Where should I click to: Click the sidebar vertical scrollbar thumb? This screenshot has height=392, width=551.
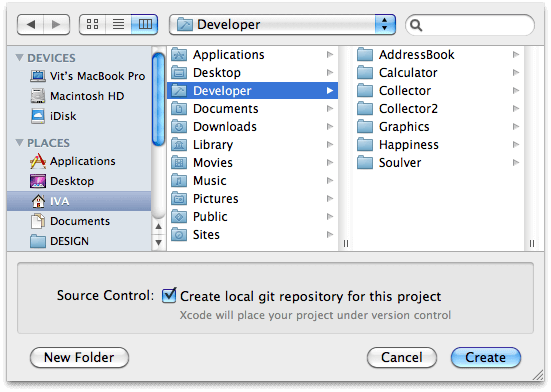pos(158,99)
